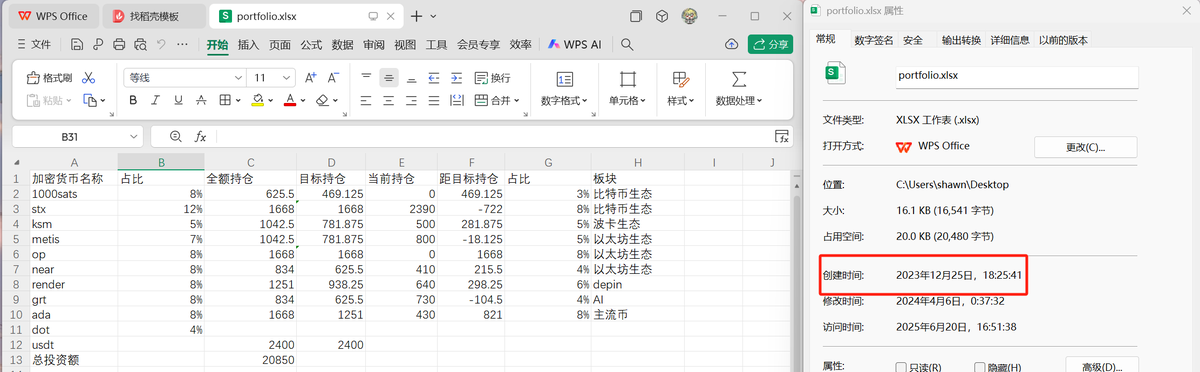
Task: Decrease font size with A- icon
Action: coord(334,78)
